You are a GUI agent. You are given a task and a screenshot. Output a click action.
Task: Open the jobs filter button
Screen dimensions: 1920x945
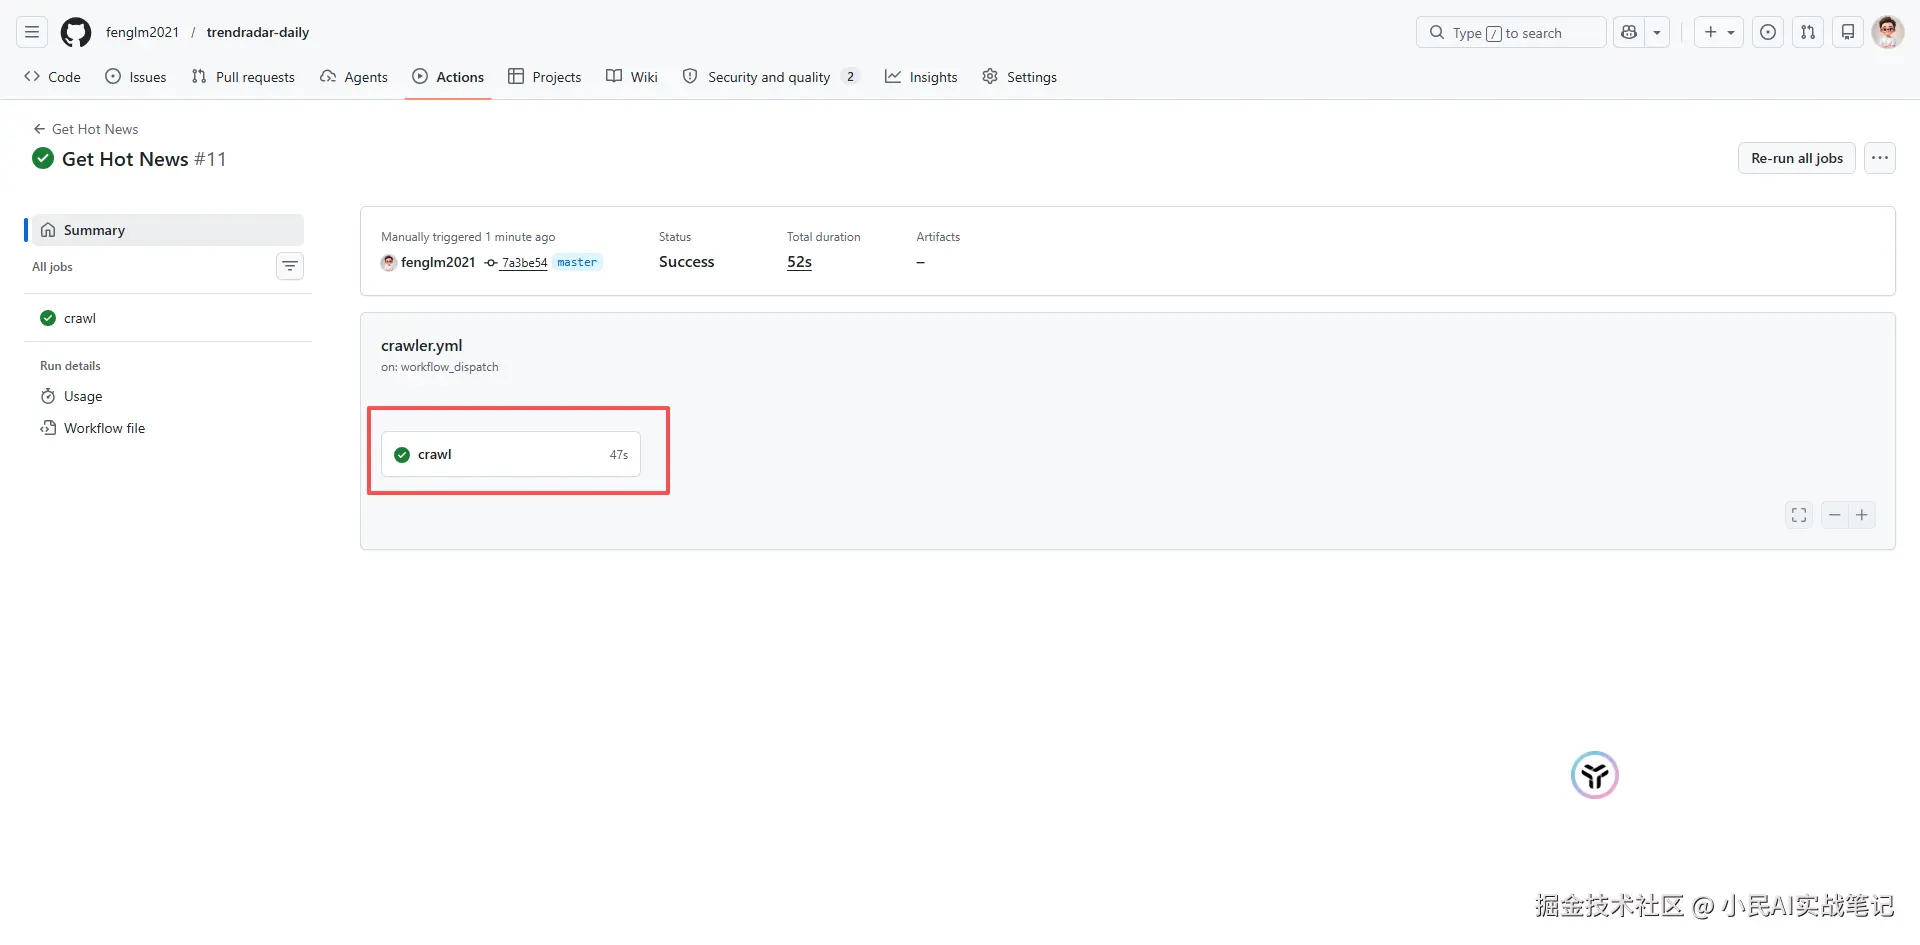290,266
